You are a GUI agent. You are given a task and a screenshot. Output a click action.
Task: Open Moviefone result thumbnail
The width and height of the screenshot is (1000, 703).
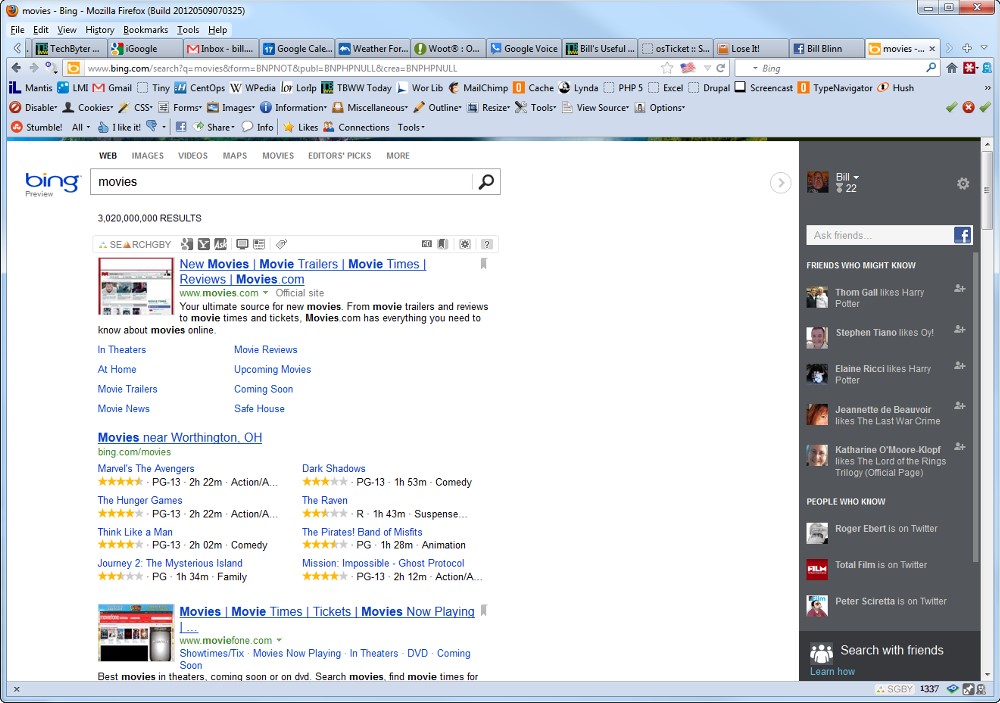[136, 633]
